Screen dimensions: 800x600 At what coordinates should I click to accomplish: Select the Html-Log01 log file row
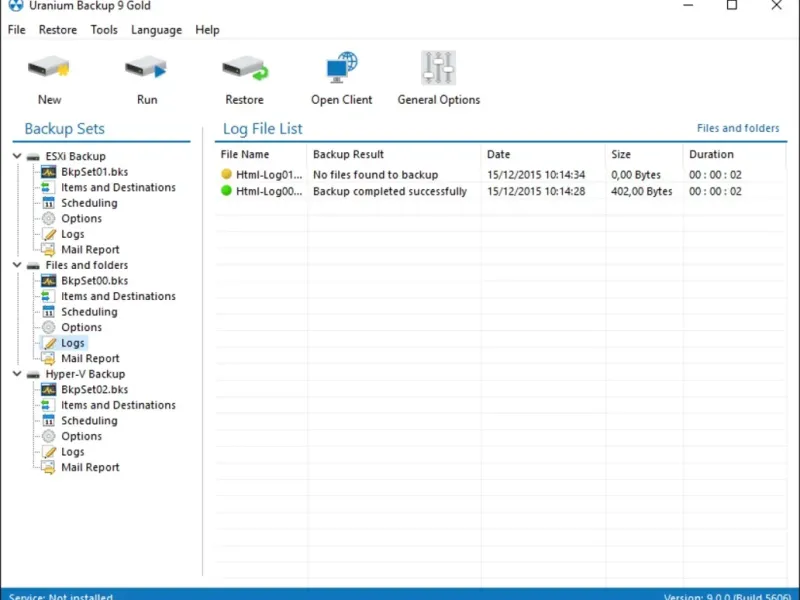click(501, 174)
